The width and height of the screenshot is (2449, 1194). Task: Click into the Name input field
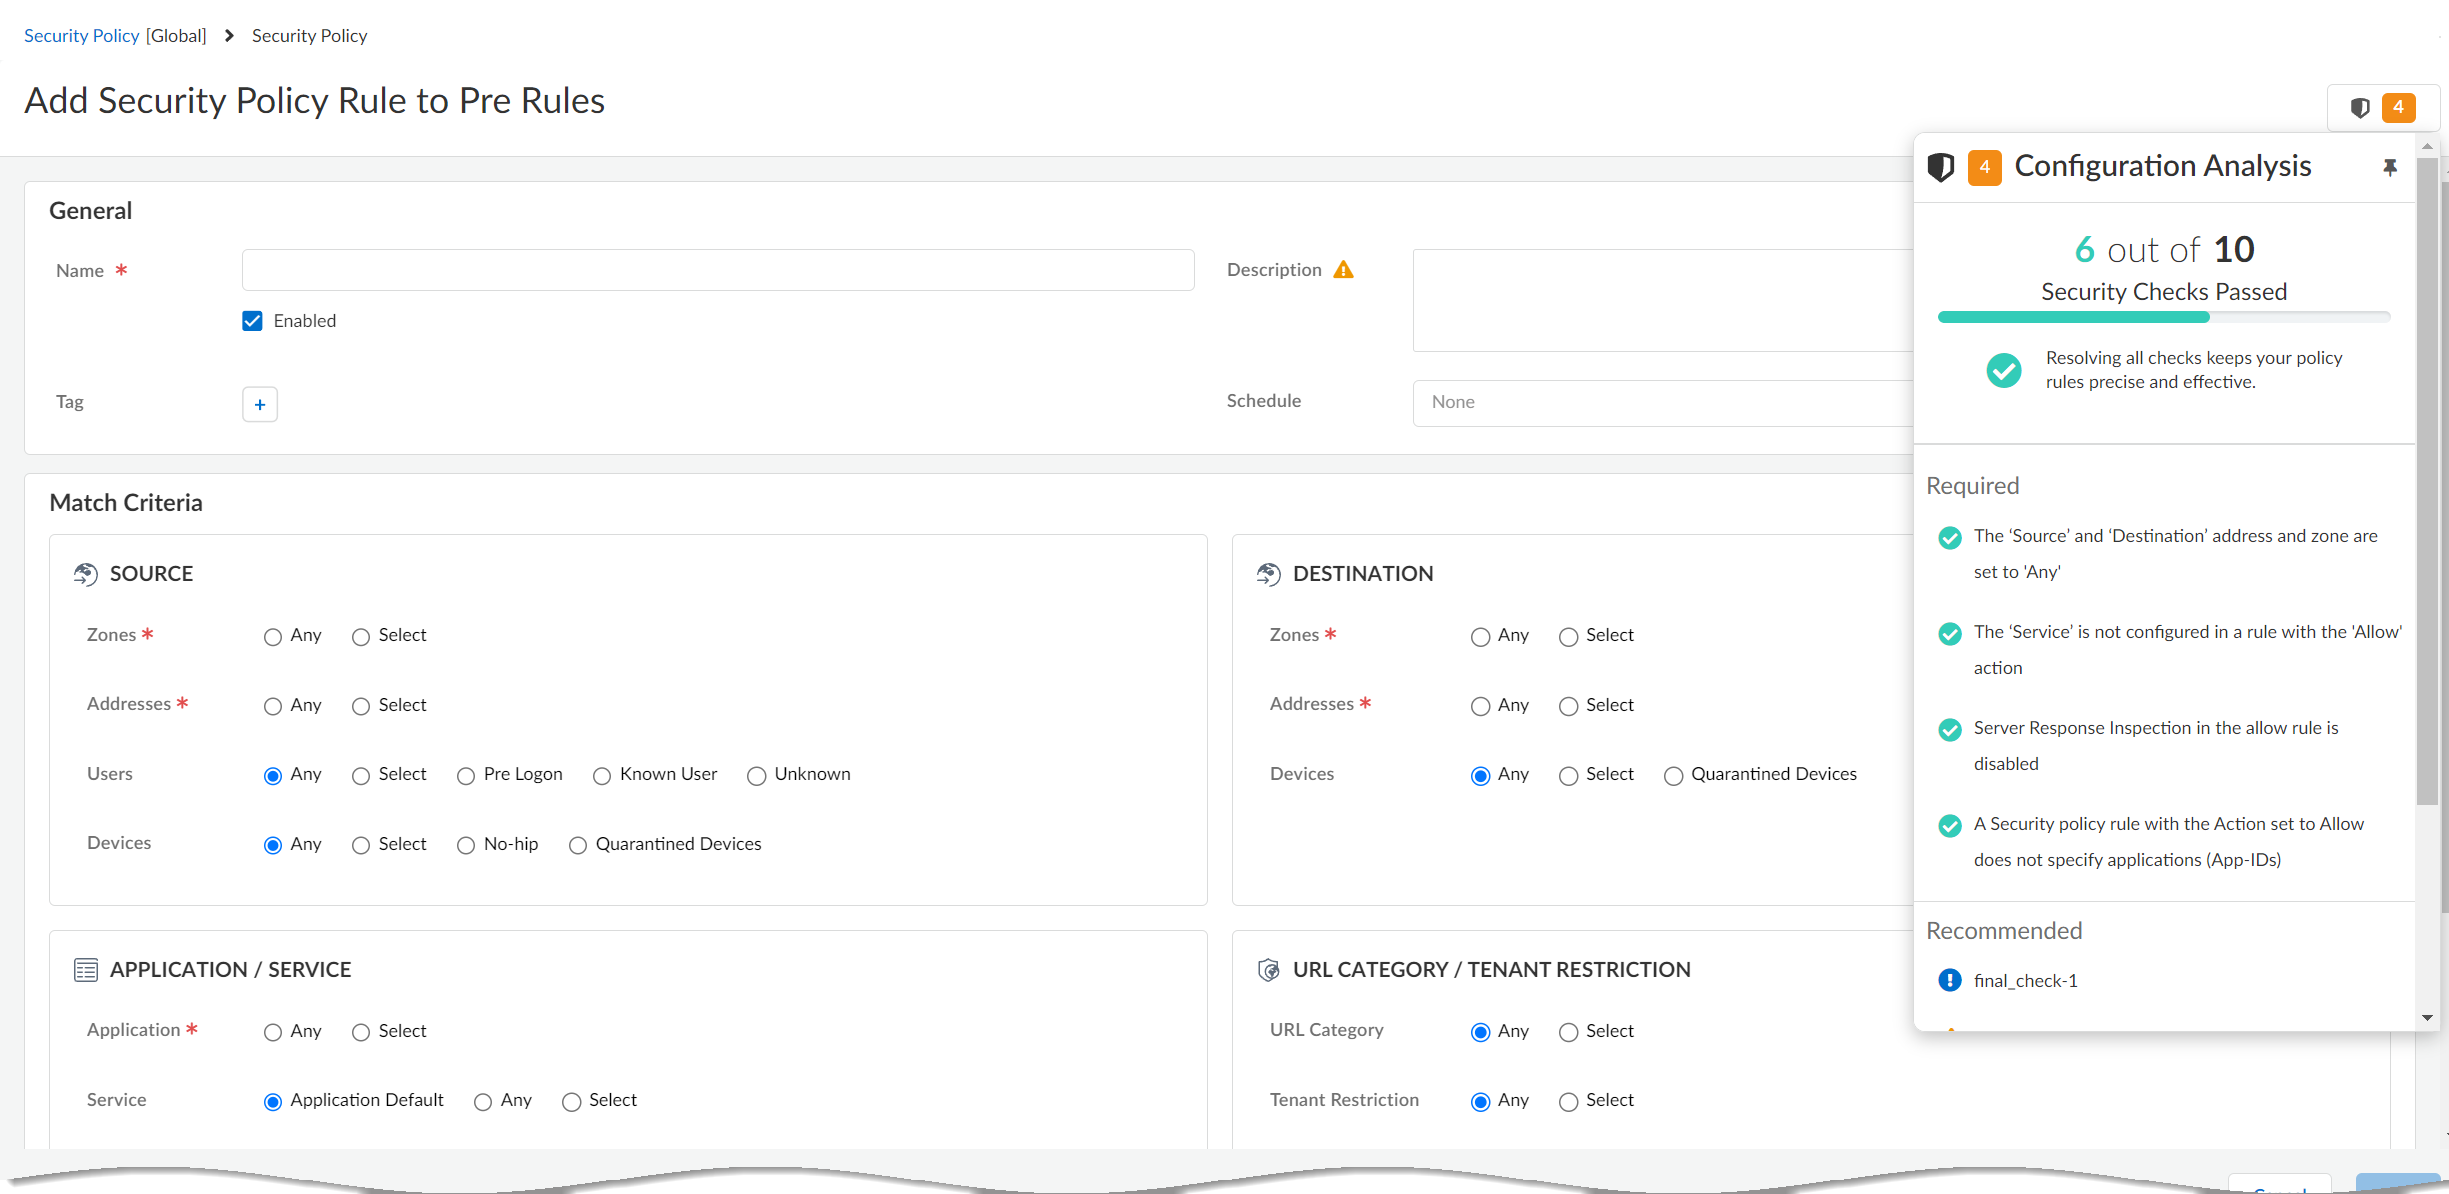point(717,270)
